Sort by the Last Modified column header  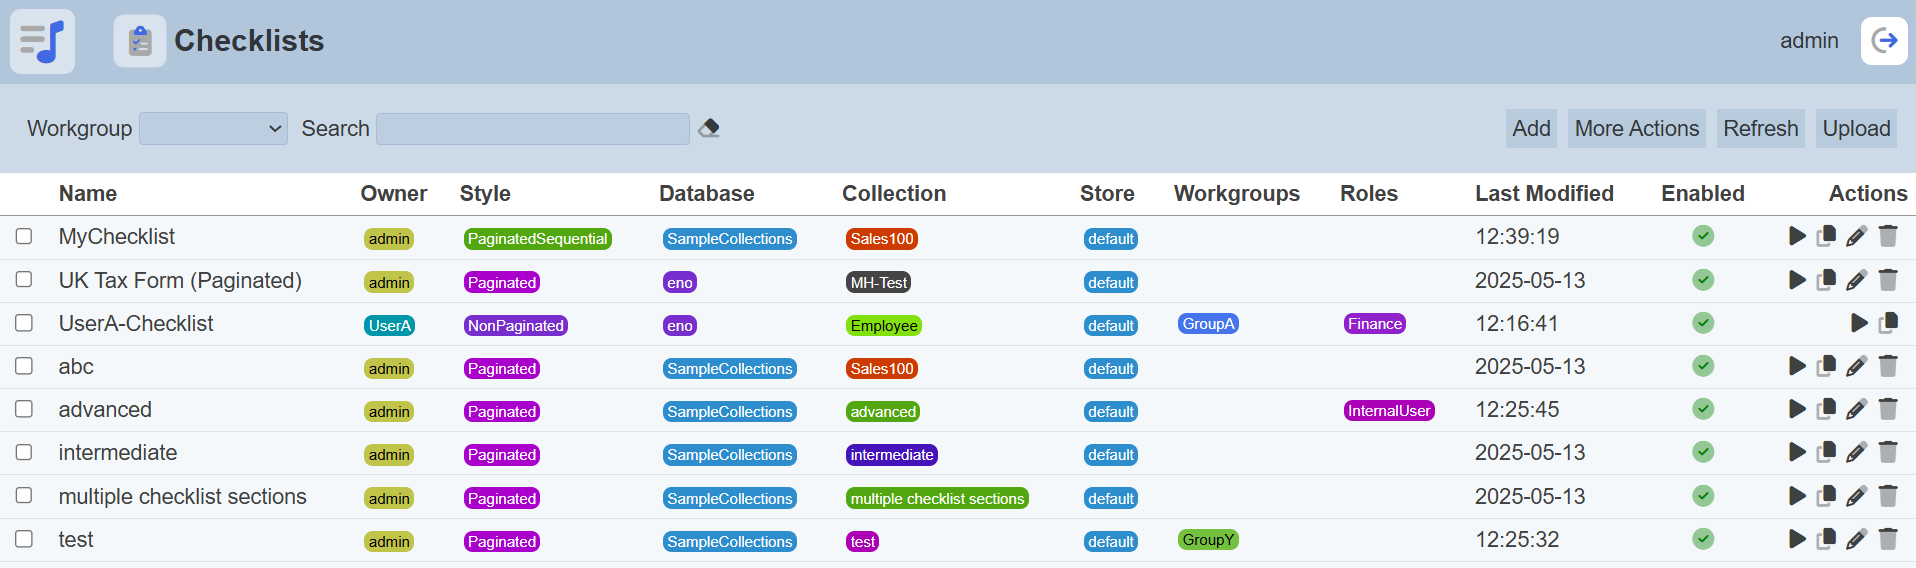1543,194
